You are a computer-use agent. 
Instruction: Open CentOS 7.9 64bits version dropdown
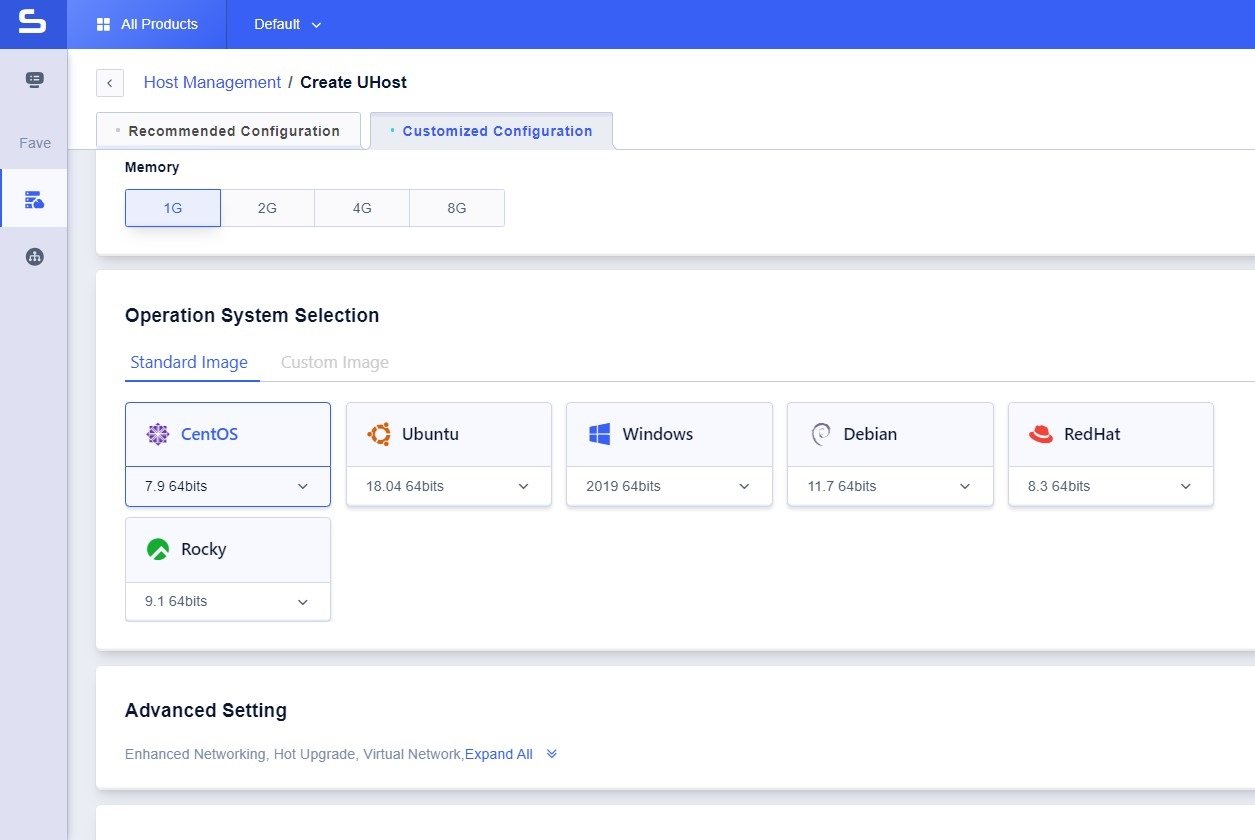228,487
